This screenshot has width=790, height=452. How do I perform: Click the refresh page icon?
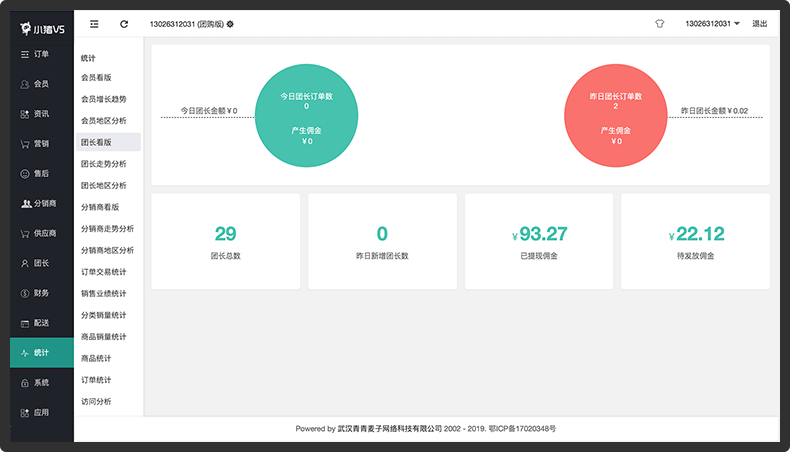click(124, 24)
